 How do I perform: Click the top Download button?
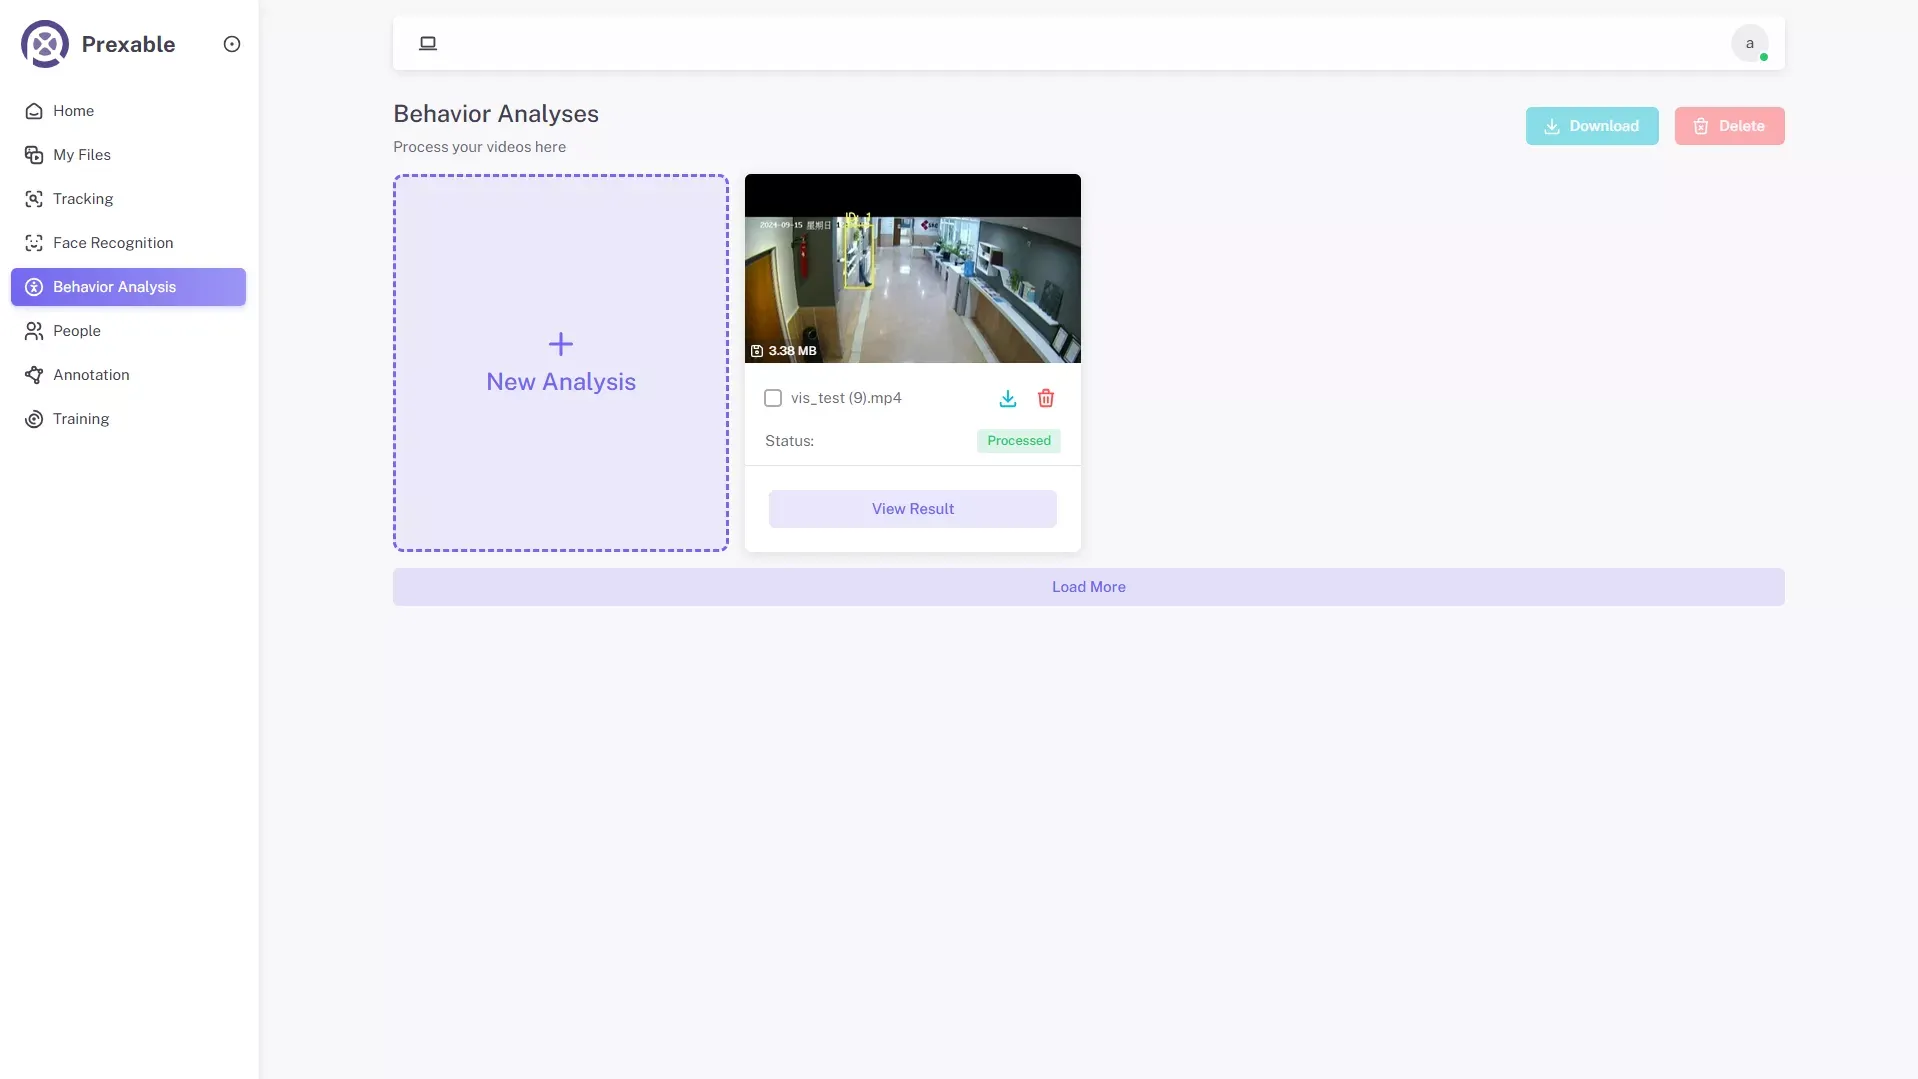tap(1592, 126)
